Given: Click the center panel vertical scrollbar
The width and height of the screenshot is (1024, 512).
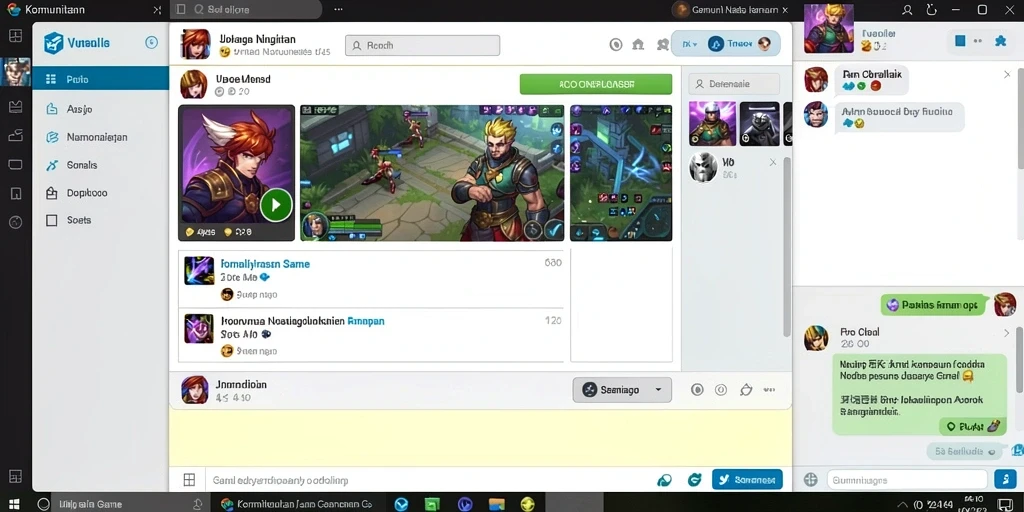Looking at the screenshot, I should coord(787,247).
